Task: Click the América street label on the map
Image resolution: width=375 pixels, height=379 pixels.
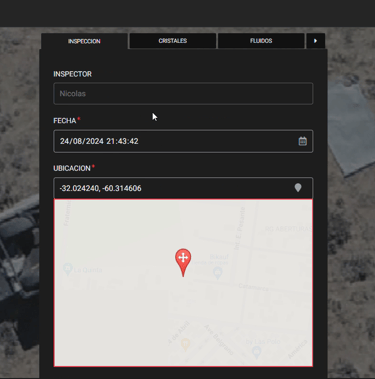Action: [297, 349]
